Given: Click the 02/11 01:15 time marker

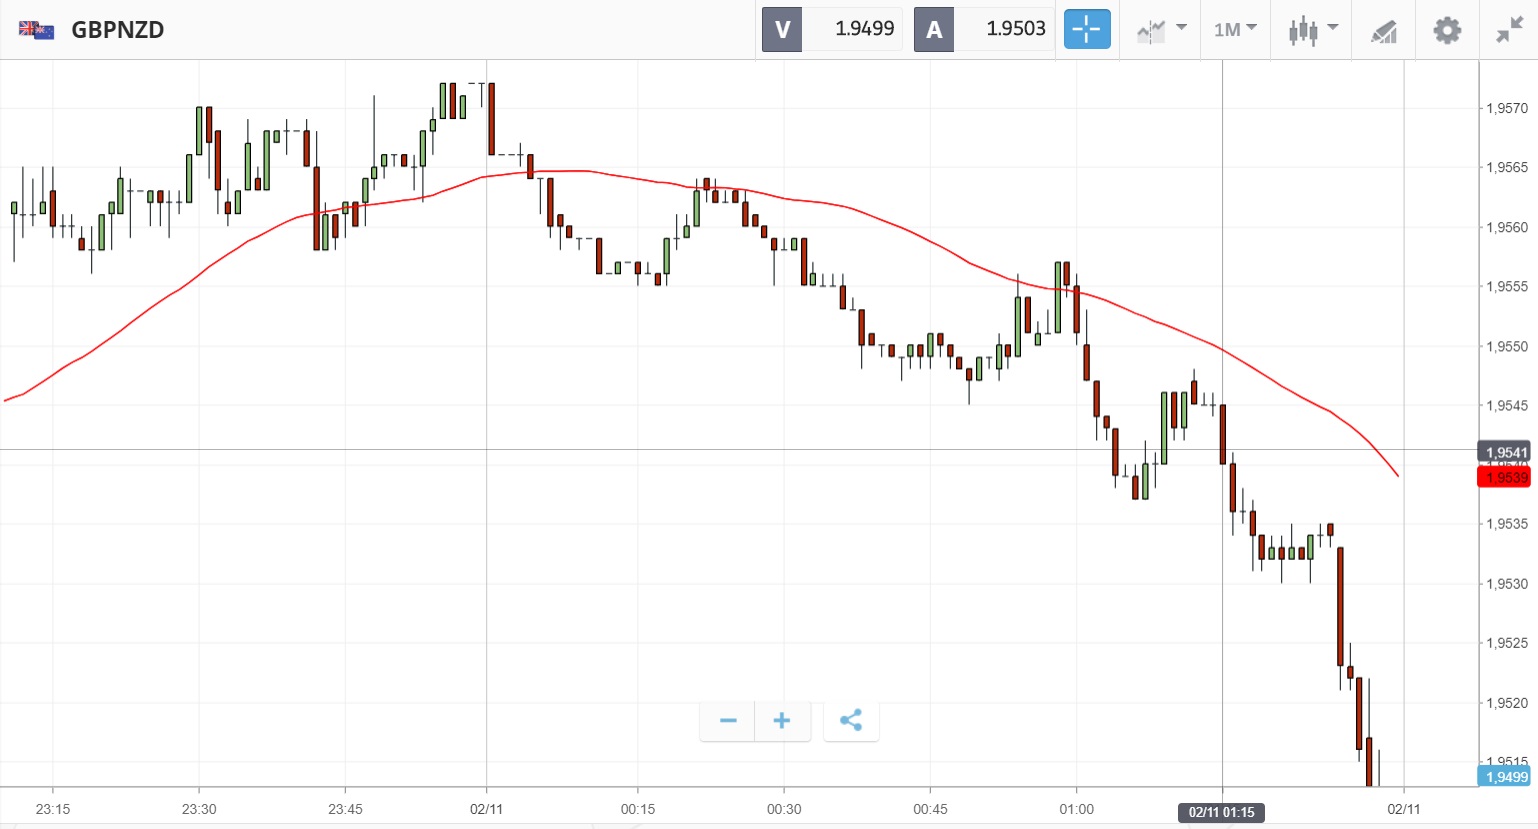Looking at the screenshot, I should (1221, 812).
